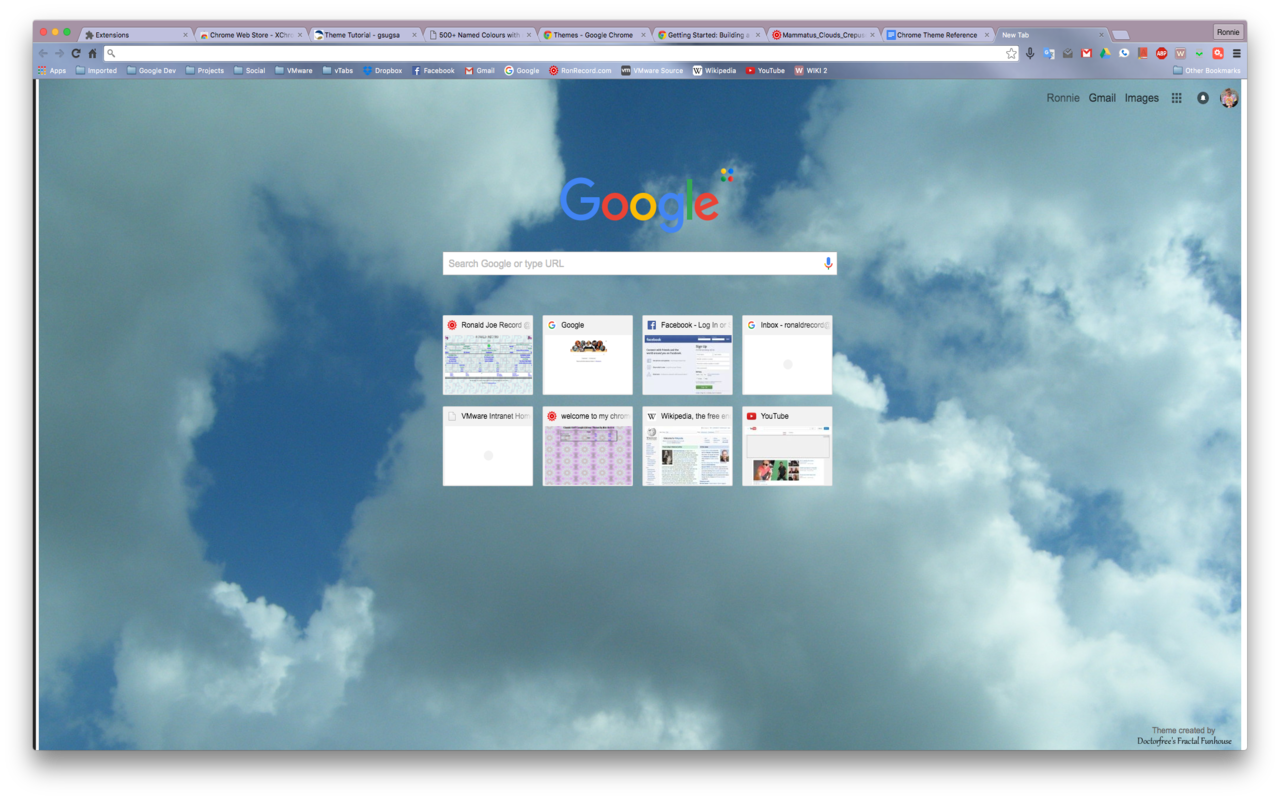The height and width of the screenshot is (800, 1280).
Task: Click the Gmail link at top right
Action: pos(1102,98)
